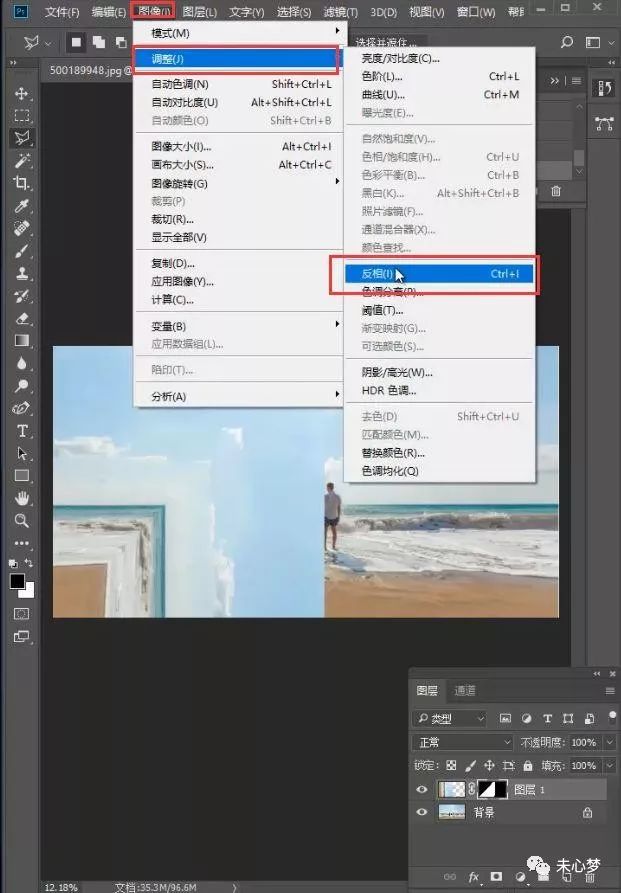
Task: Hide 图层 1 with its eye icon
Action: pyautogui.click(x=422, y=789)
